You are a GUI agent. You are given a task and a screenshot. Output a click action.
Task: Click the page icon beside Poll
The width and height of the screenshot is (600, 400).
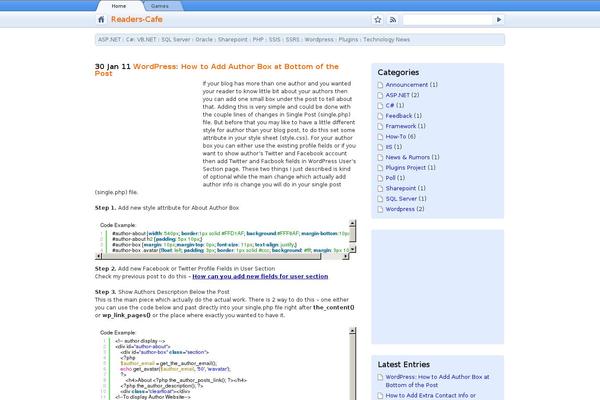point(380,178)
